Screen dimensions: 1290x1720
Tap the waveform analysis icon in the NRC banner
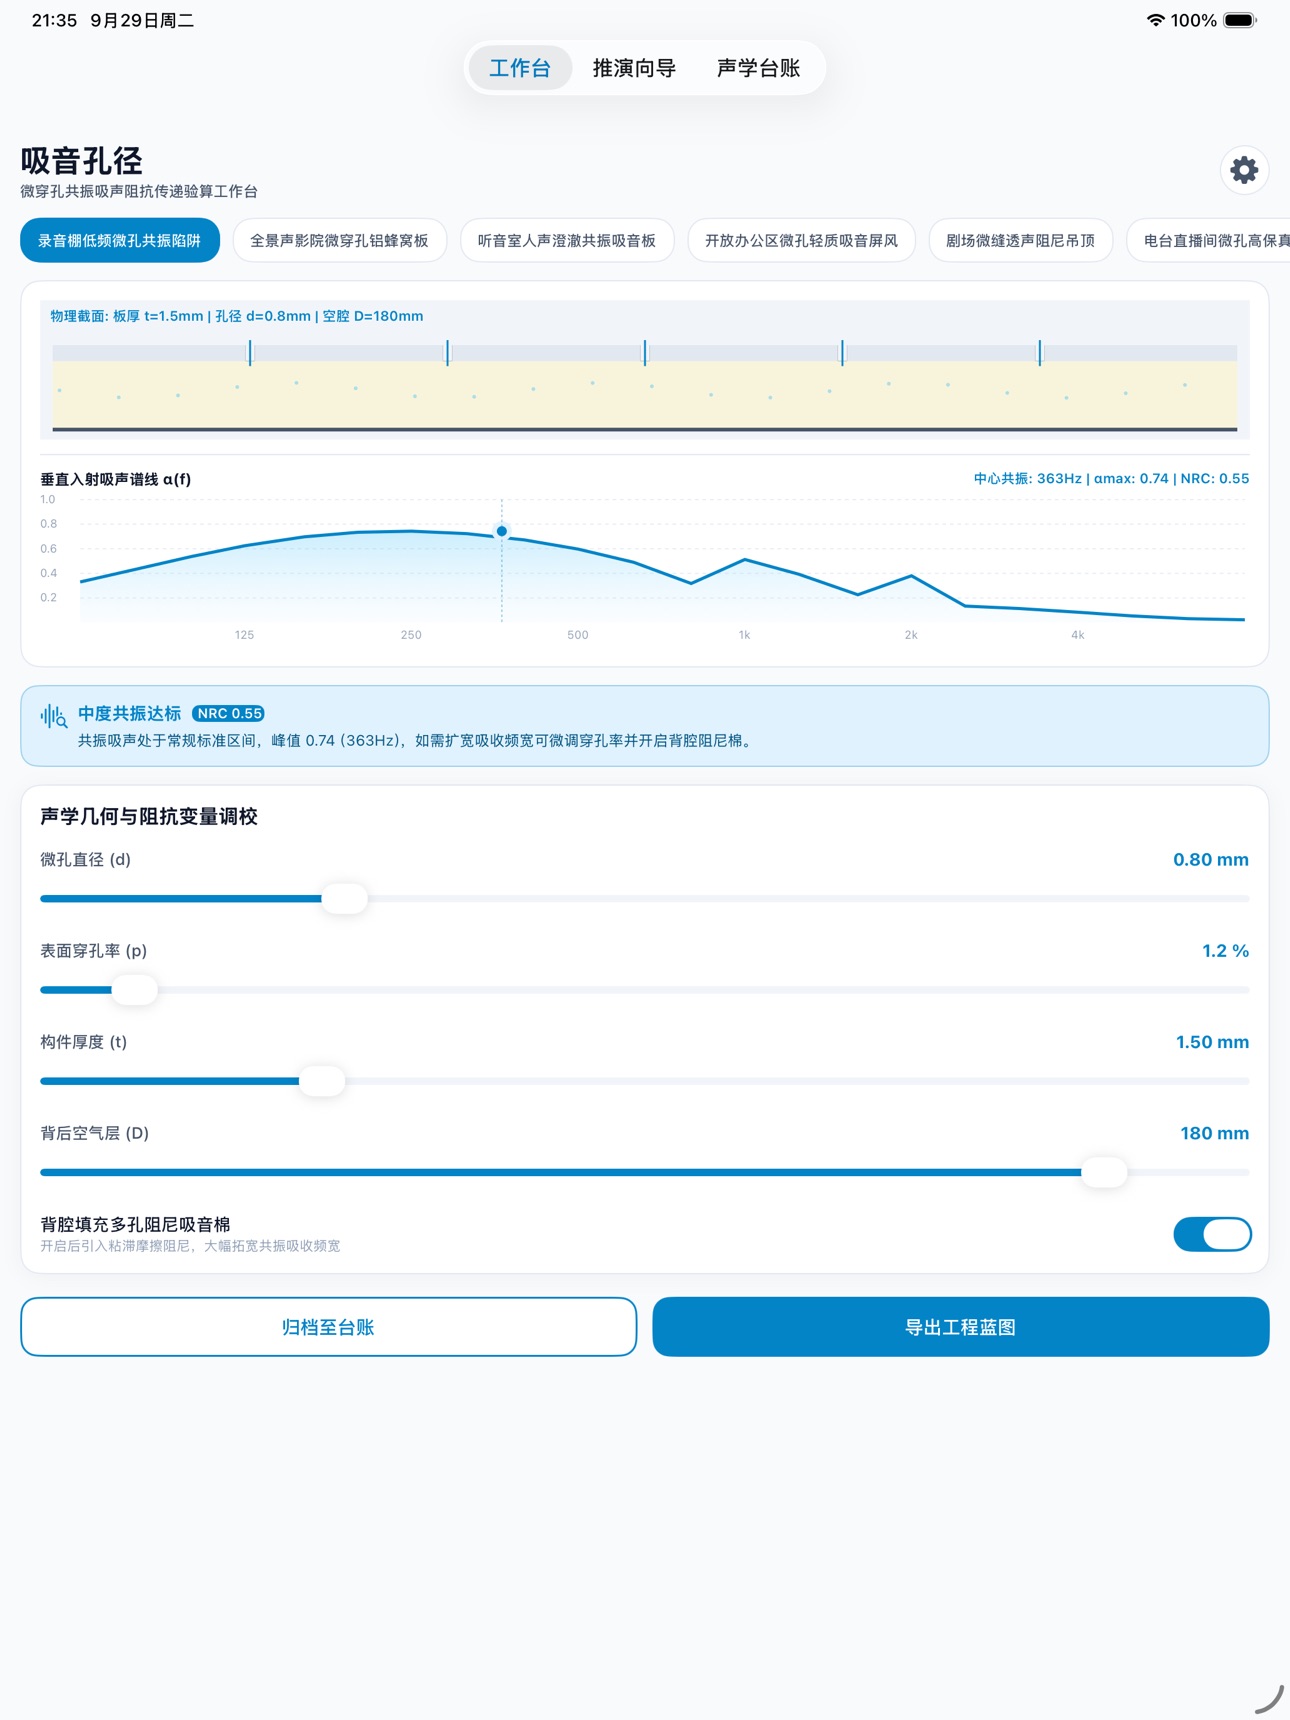(x=53, y=716)
